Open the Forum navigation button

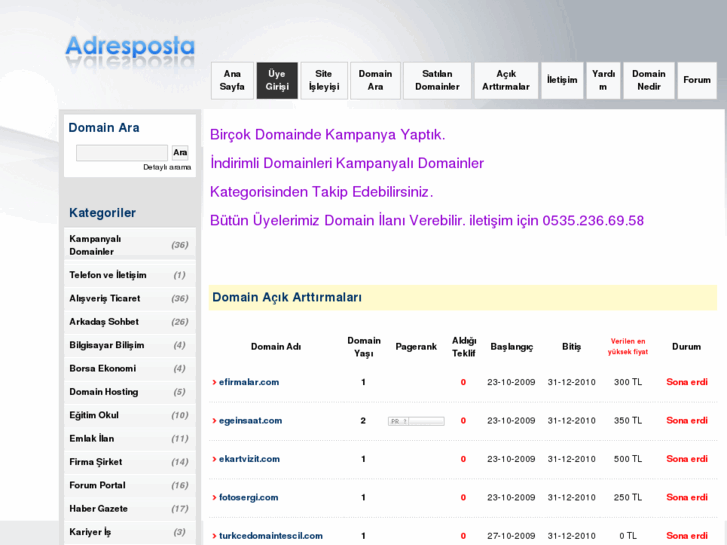pos(697,80)
